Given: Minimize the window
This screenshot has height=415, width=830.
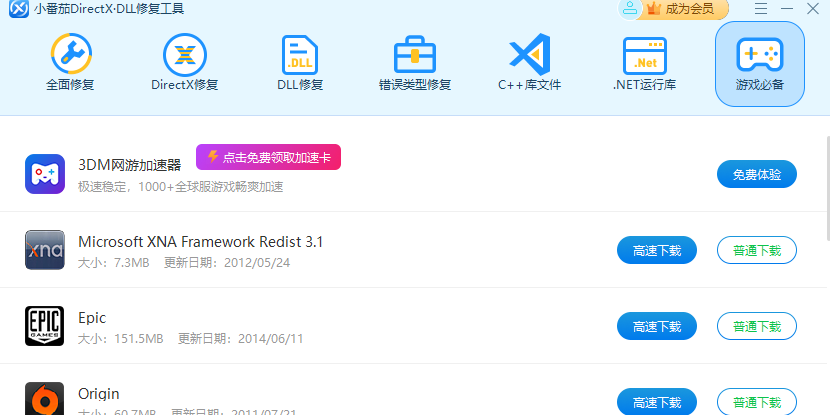Looking at the screenshot, I should pyautogui.click(x=787, y=9).
